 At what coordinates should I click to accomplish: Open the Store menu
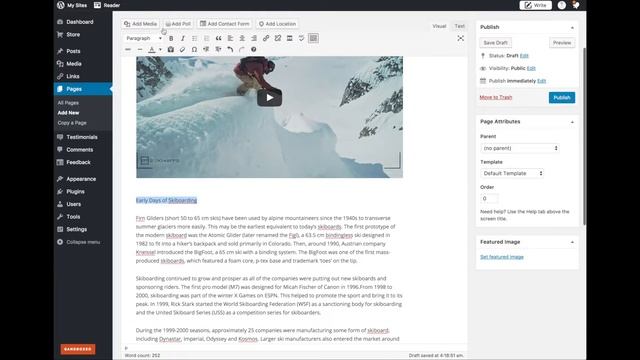tap(73, 35)
